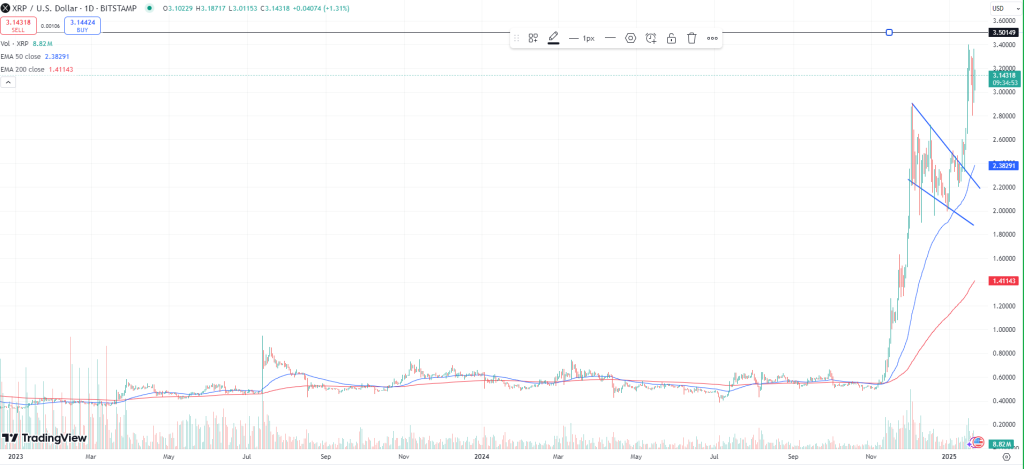Screen dimensions: 1024x469
Task: Click the 2024 label on time axis
Action: click(482, 457)
